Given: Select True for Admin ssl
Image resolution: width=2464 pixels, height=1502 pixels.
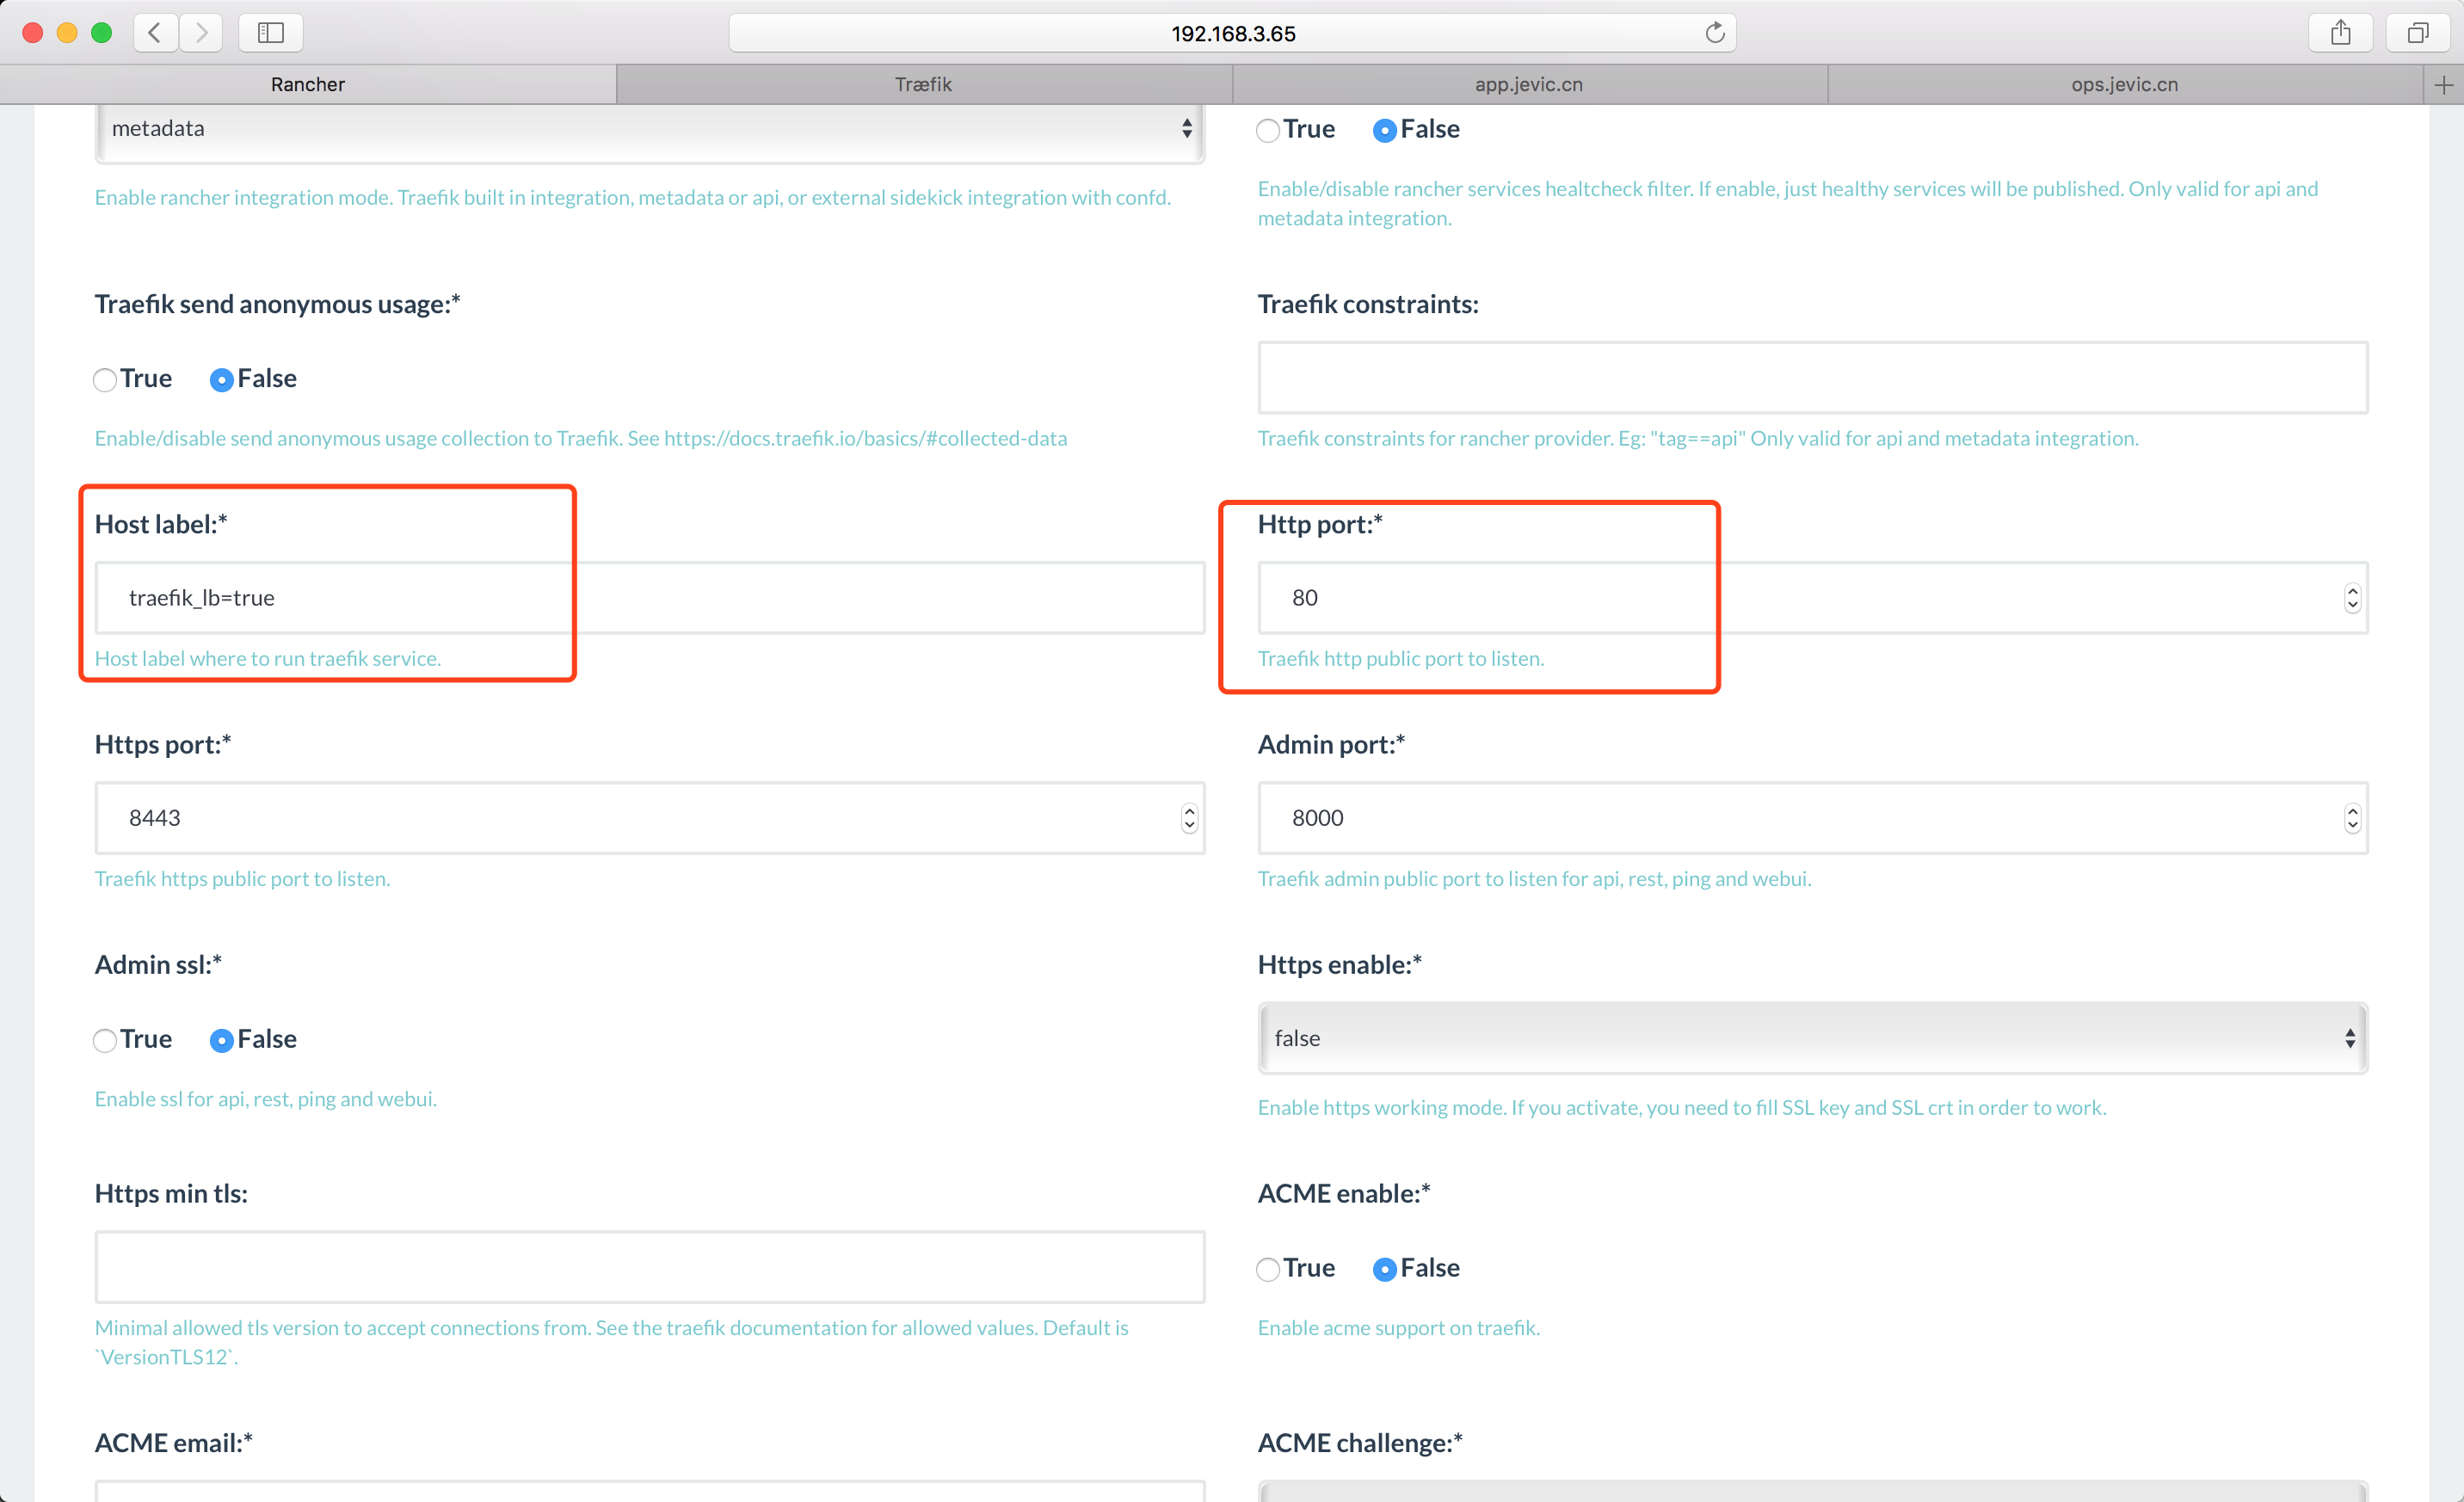Looking at the screenshot, I should pos(105,1040).
